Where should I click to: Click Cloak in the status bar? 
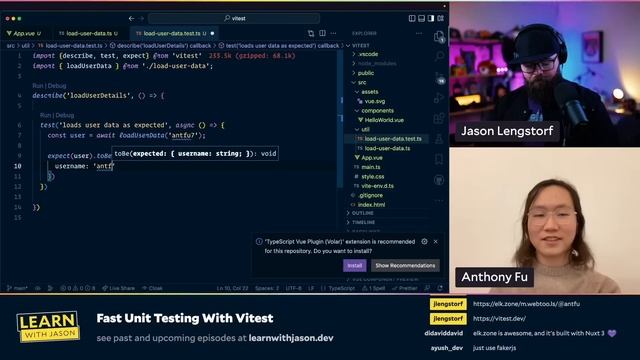[x=152, y=288]
